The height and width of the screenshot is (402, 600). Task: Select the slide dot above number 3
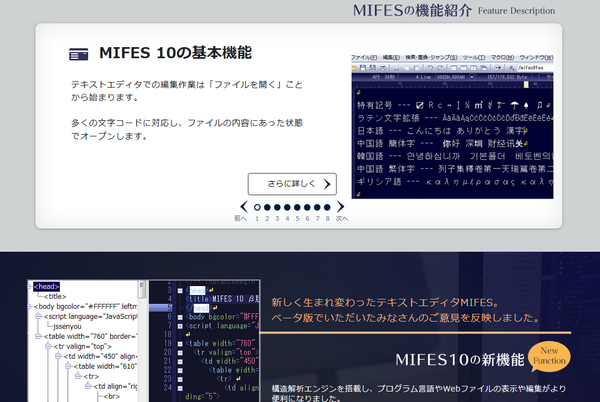(277, 207)
